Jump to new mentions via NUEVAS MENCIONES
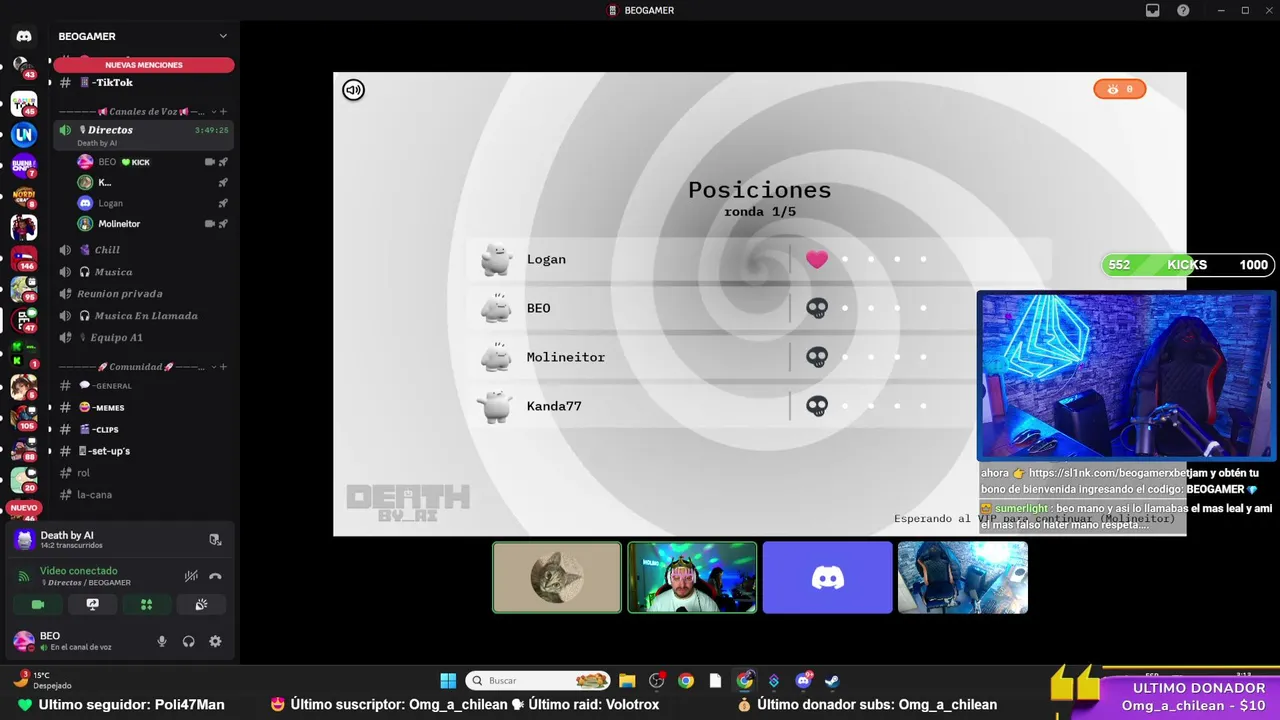The height and width of the screenshot is (720, 1280). coord(144,65)
